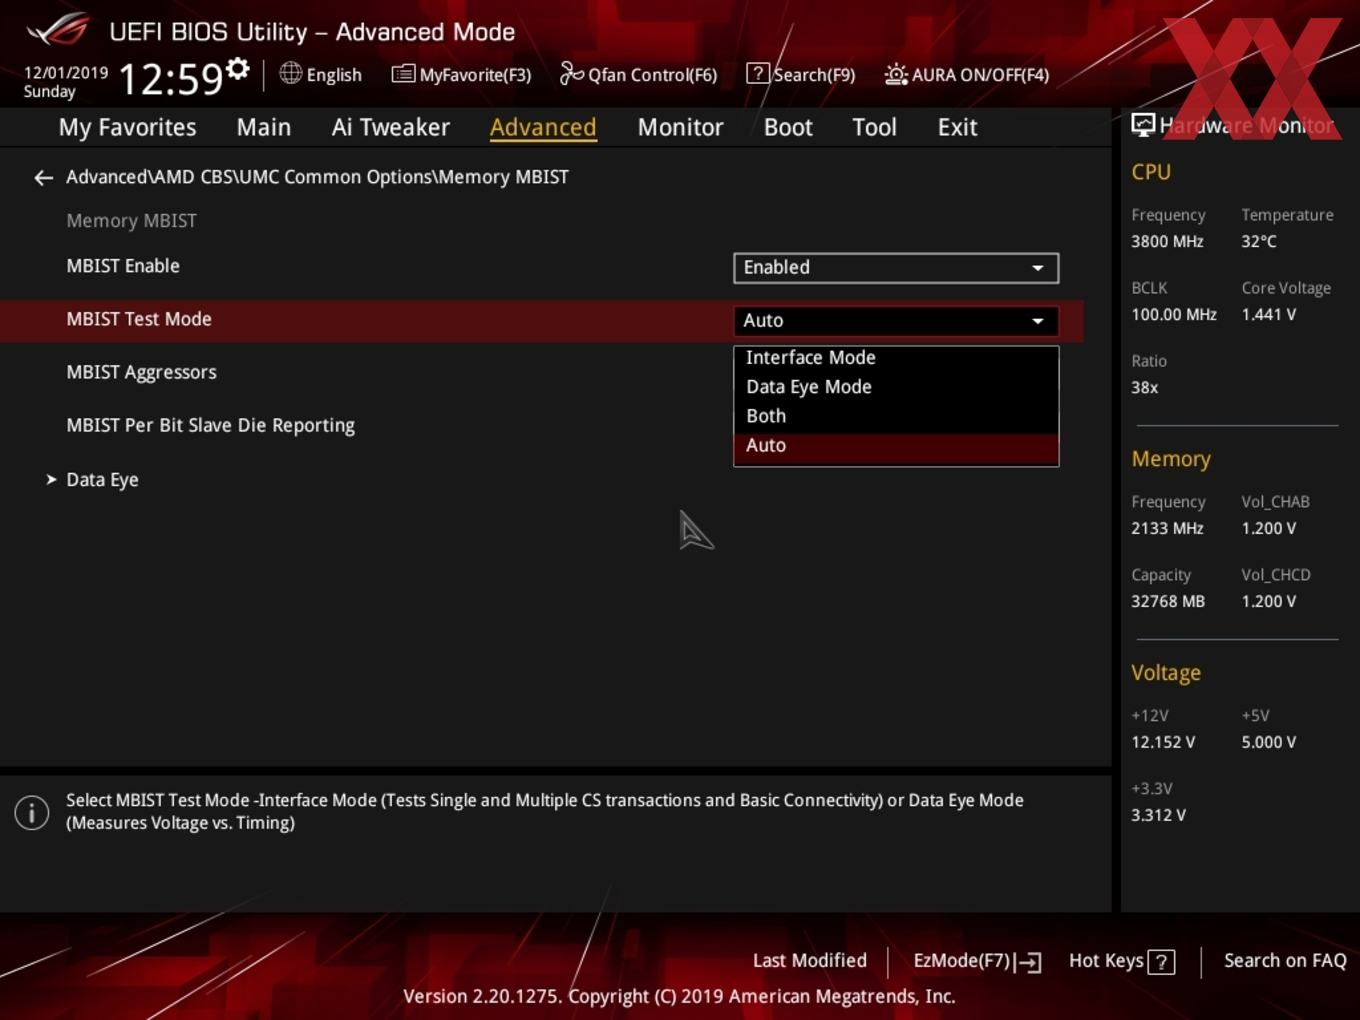Click the back arrow in breadcrumb
The width and height of the screenshot is (1360, 1020).
click(43, 178)
